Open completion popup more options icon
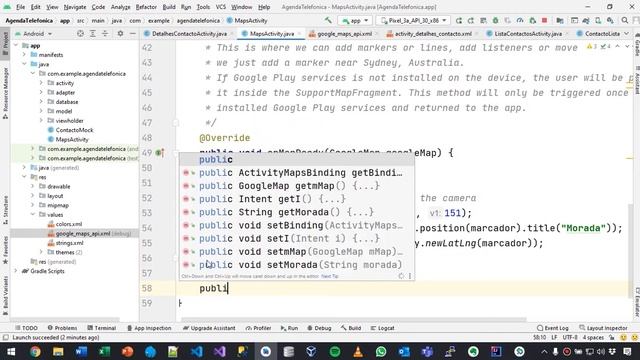640x360 pixels. (x=410, y=276)
